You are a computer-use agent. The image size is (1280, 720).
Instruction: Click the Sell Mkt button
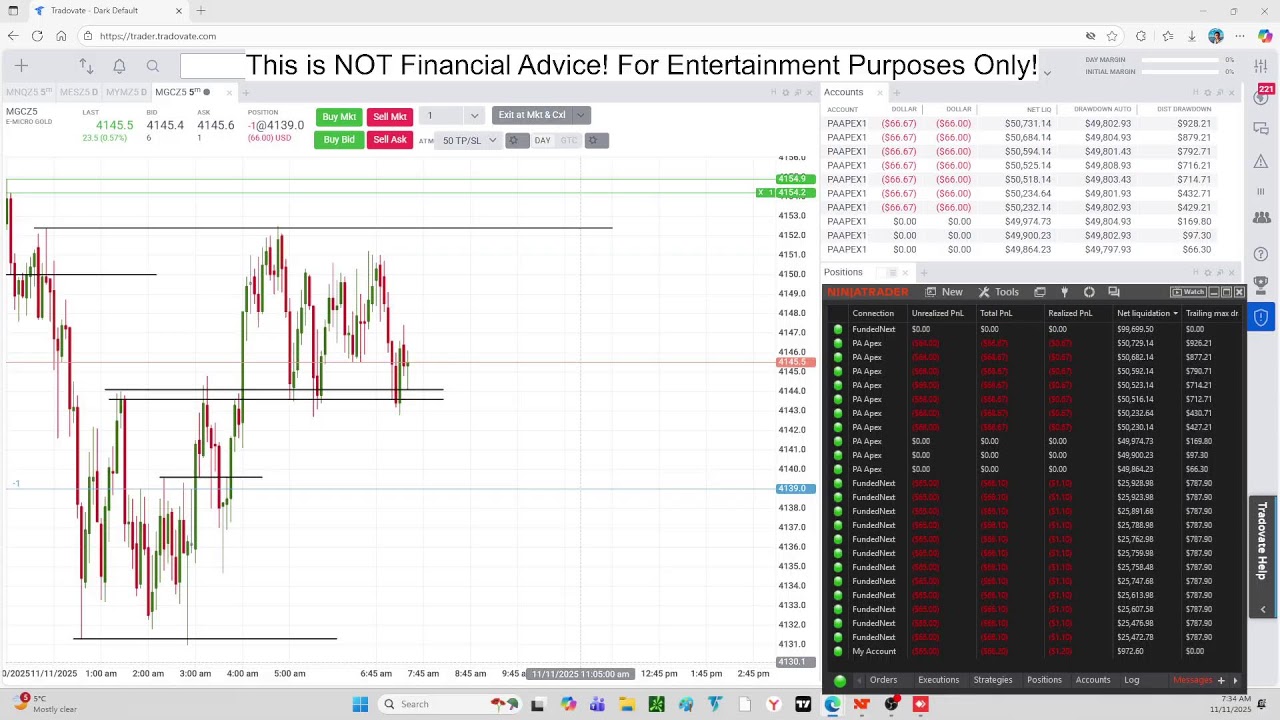pos(390,117)
